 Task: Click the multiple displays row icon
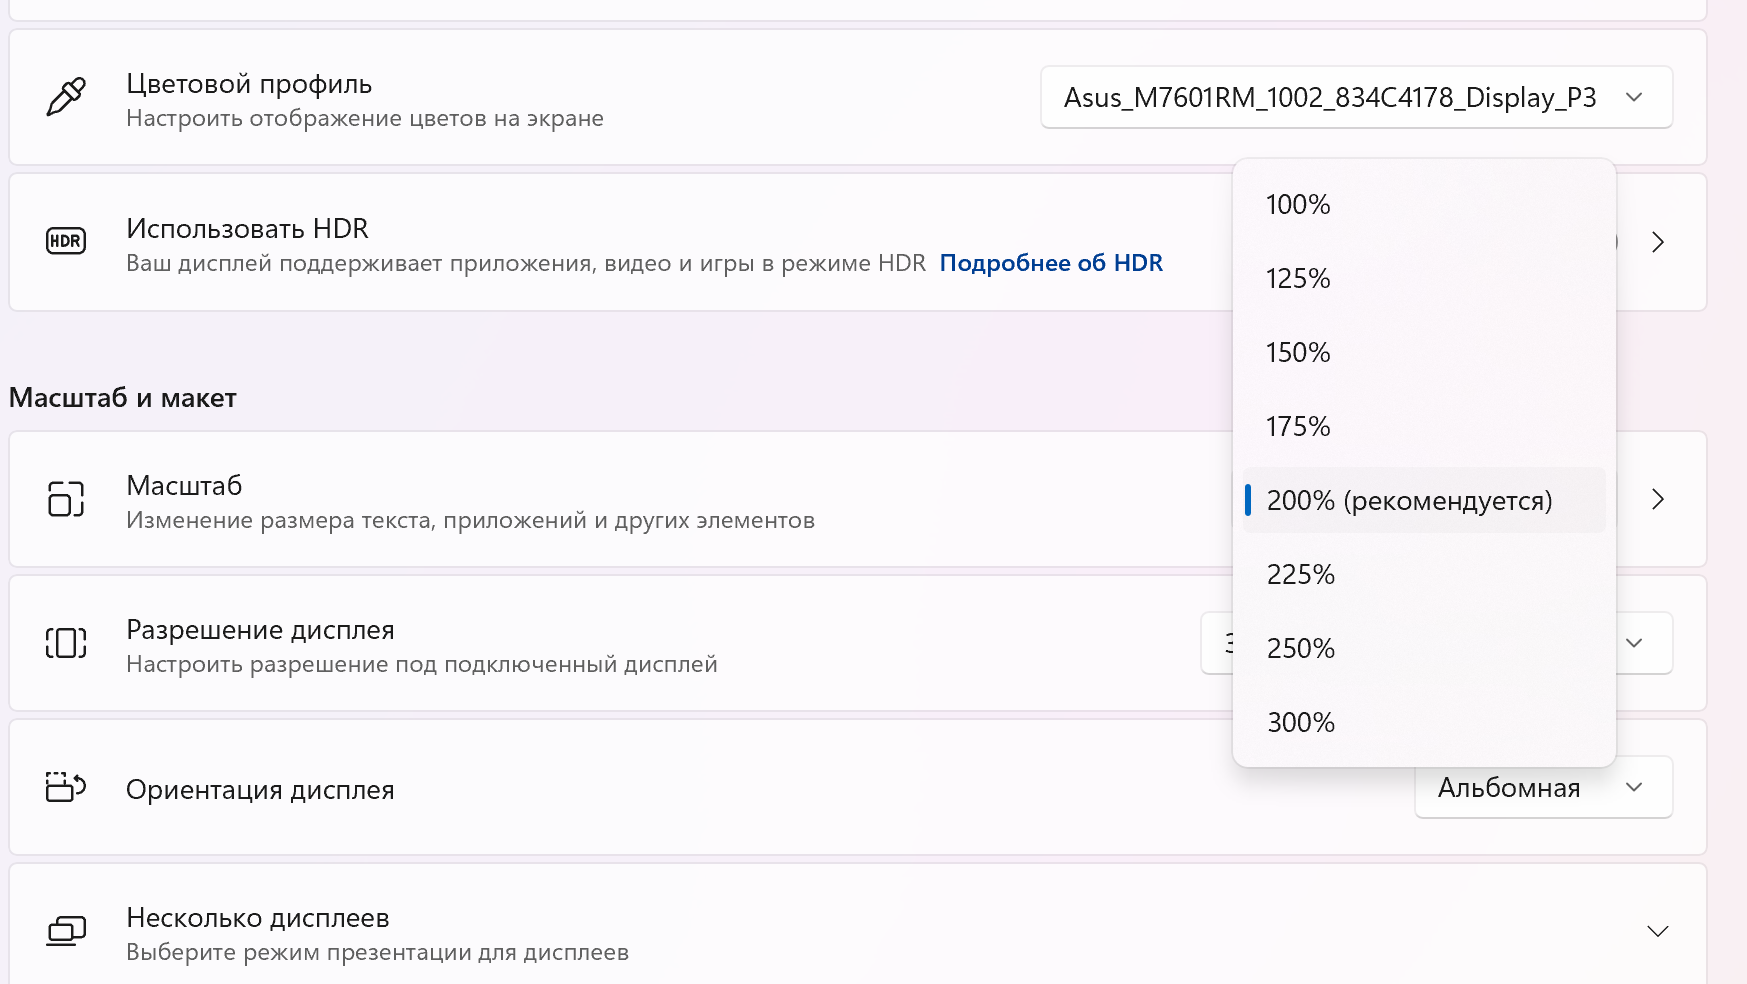click(66, 931)
